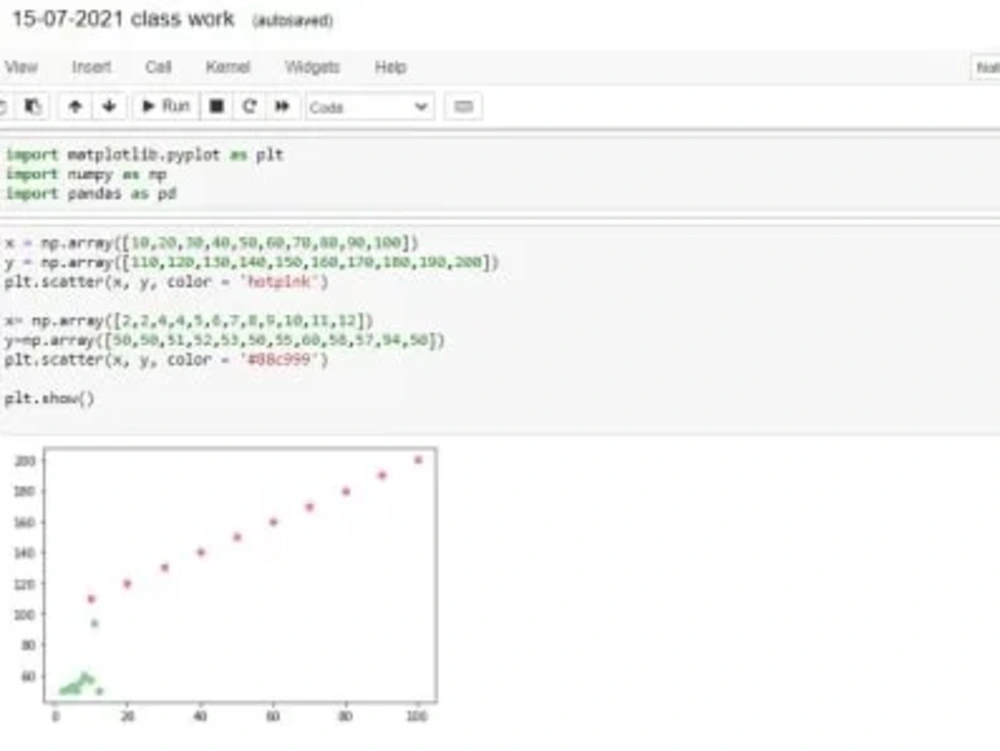Move the selected cell down

[109, 107]
